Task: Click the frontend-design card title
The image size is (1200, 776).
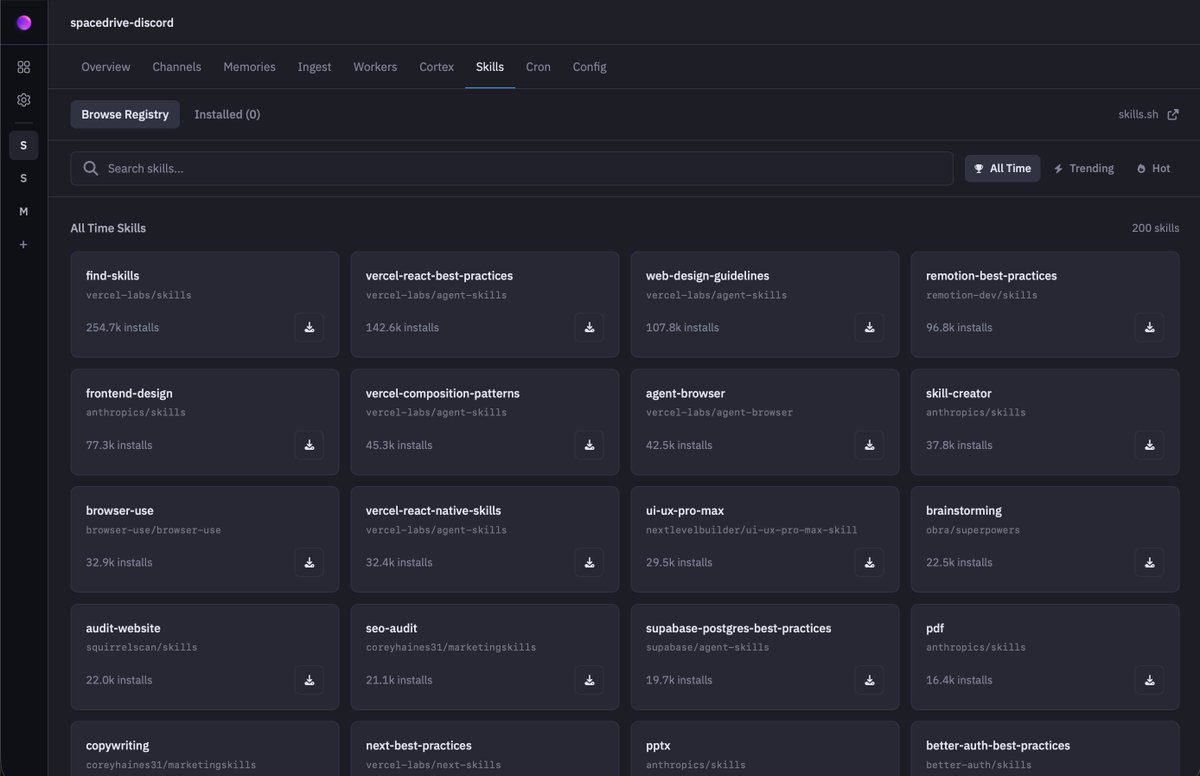Action: tap(129, 394)
